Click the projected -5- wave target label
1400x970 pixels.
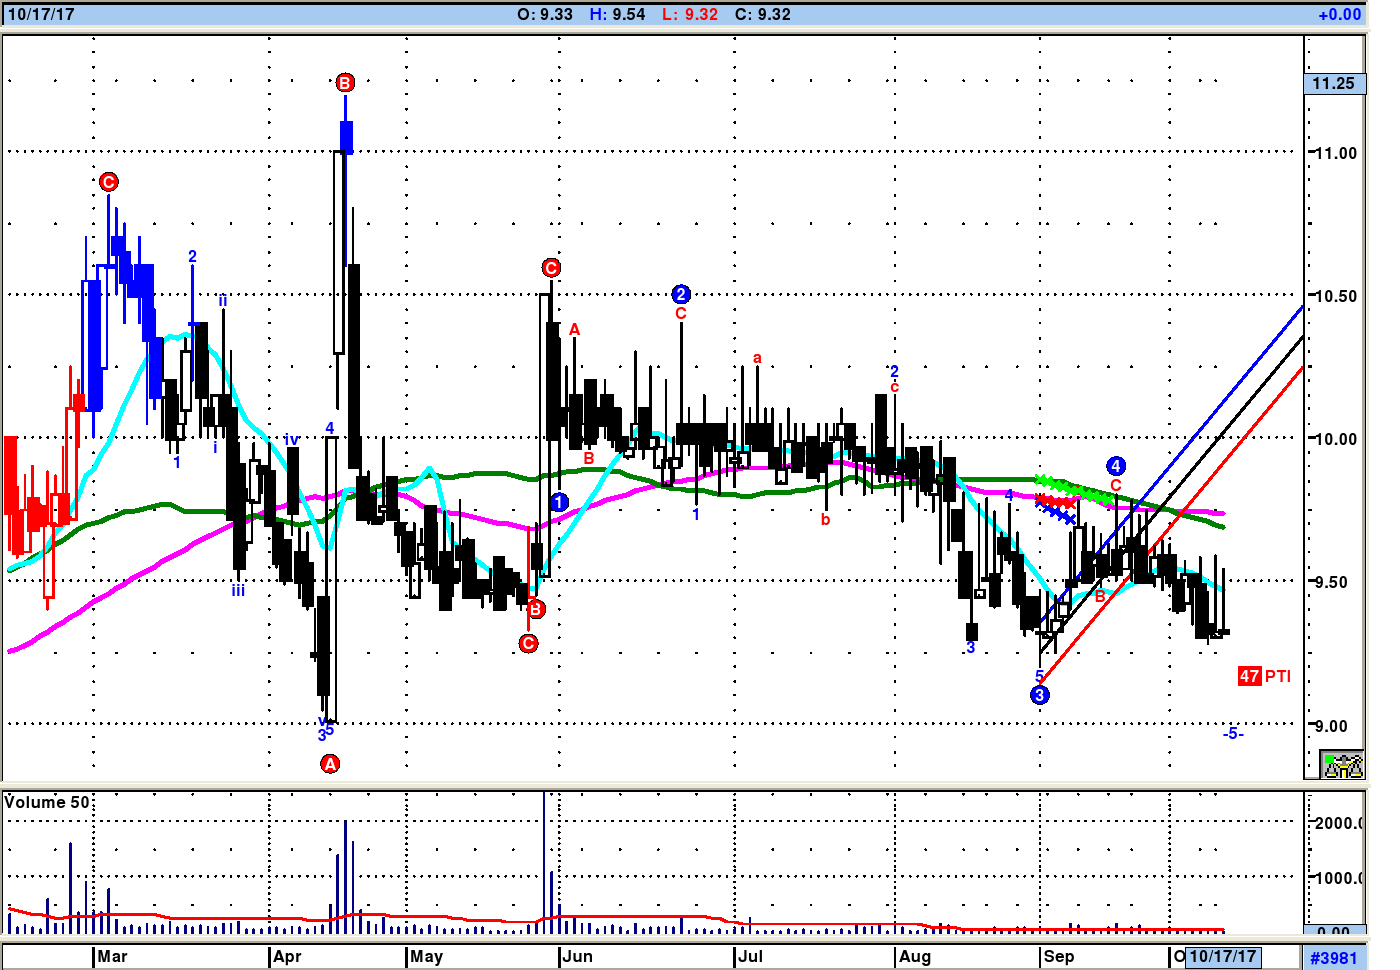tap(1232, 733)
